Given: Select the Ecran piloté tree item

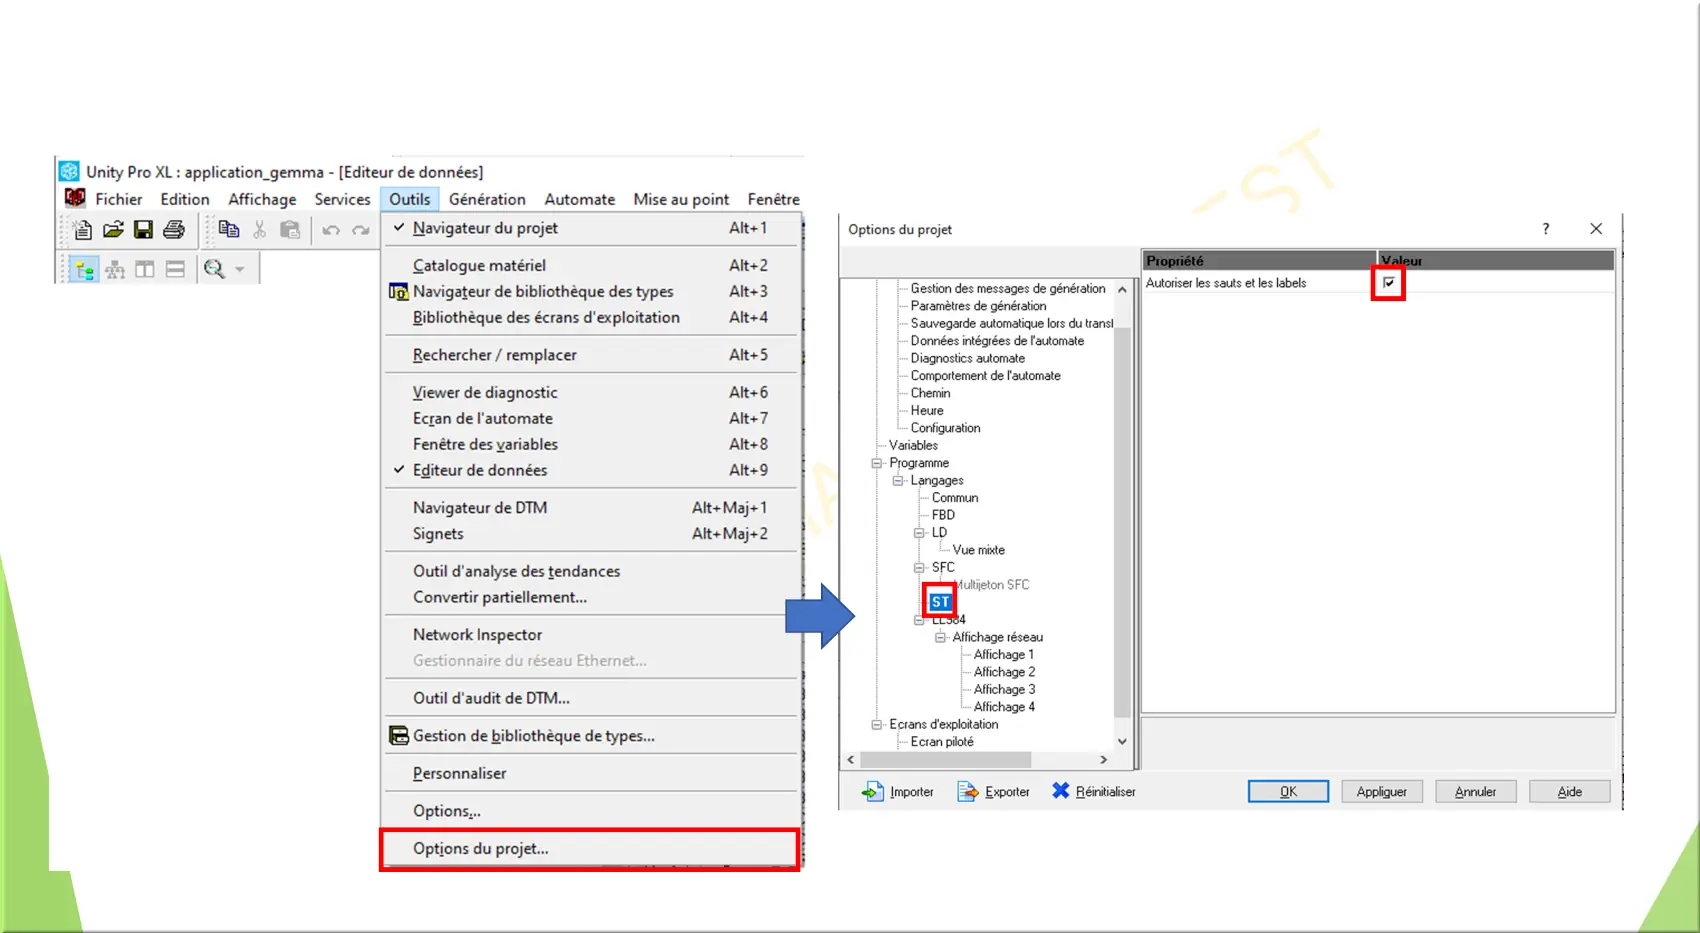Looking at the screenshot, I should coord(942,742).
